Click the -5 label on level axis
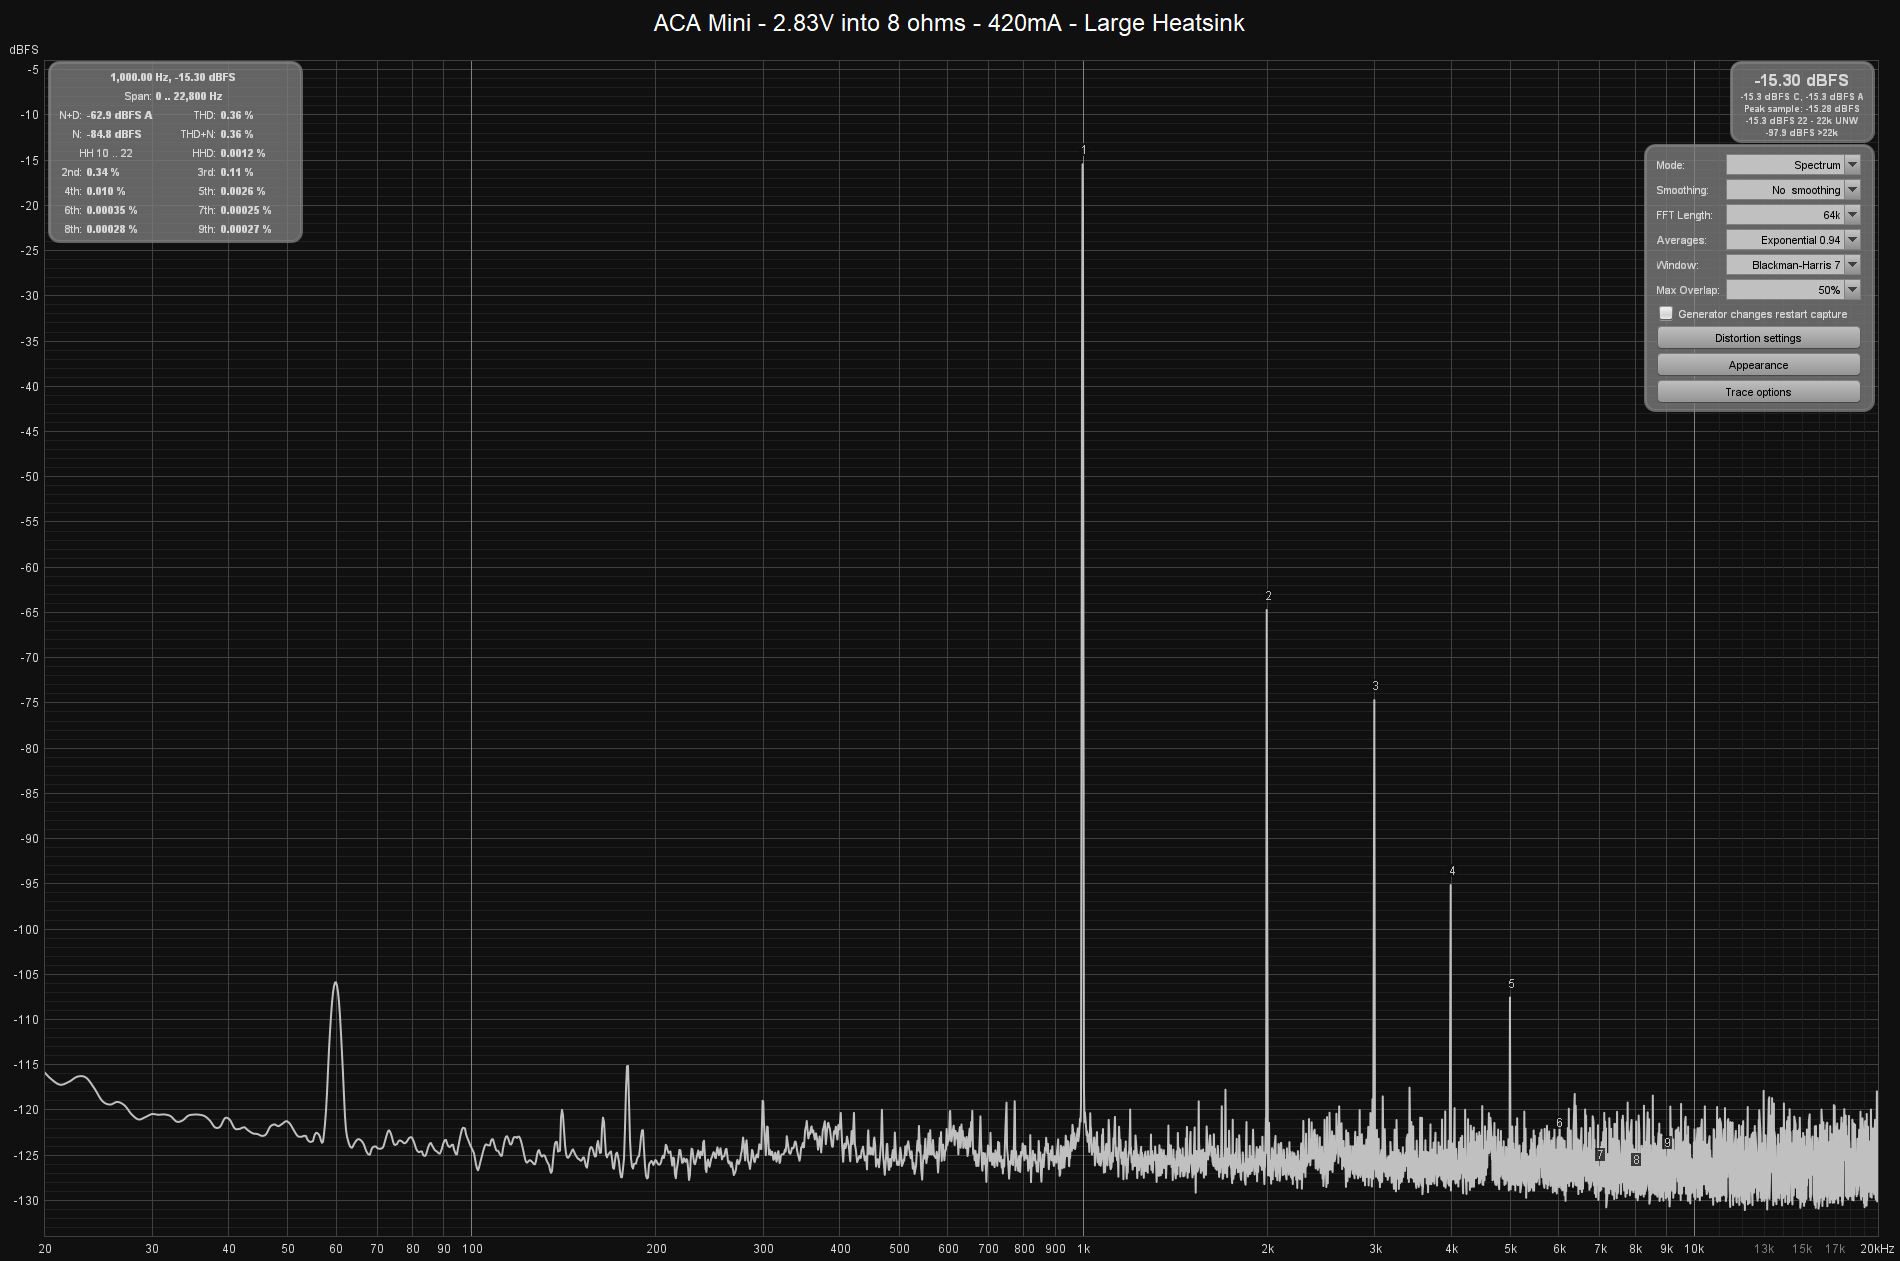Viewport: 1900px width, 1261px height. tap(33, 70)
